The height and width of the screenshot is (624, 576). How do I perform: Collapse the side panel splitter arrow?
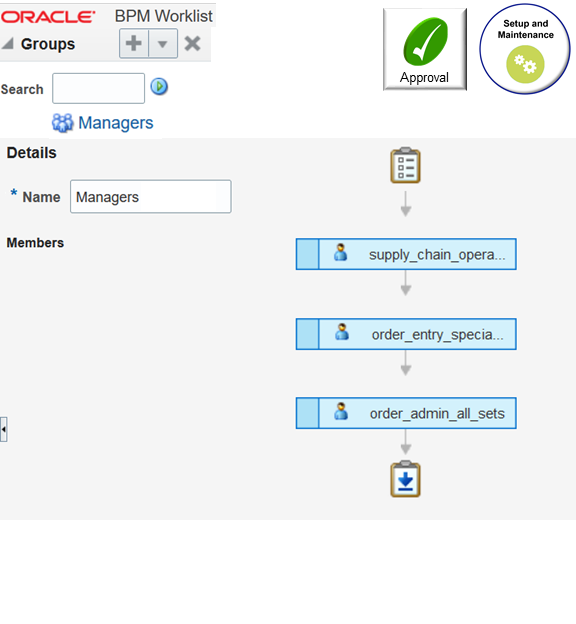[x=4, y=429]
